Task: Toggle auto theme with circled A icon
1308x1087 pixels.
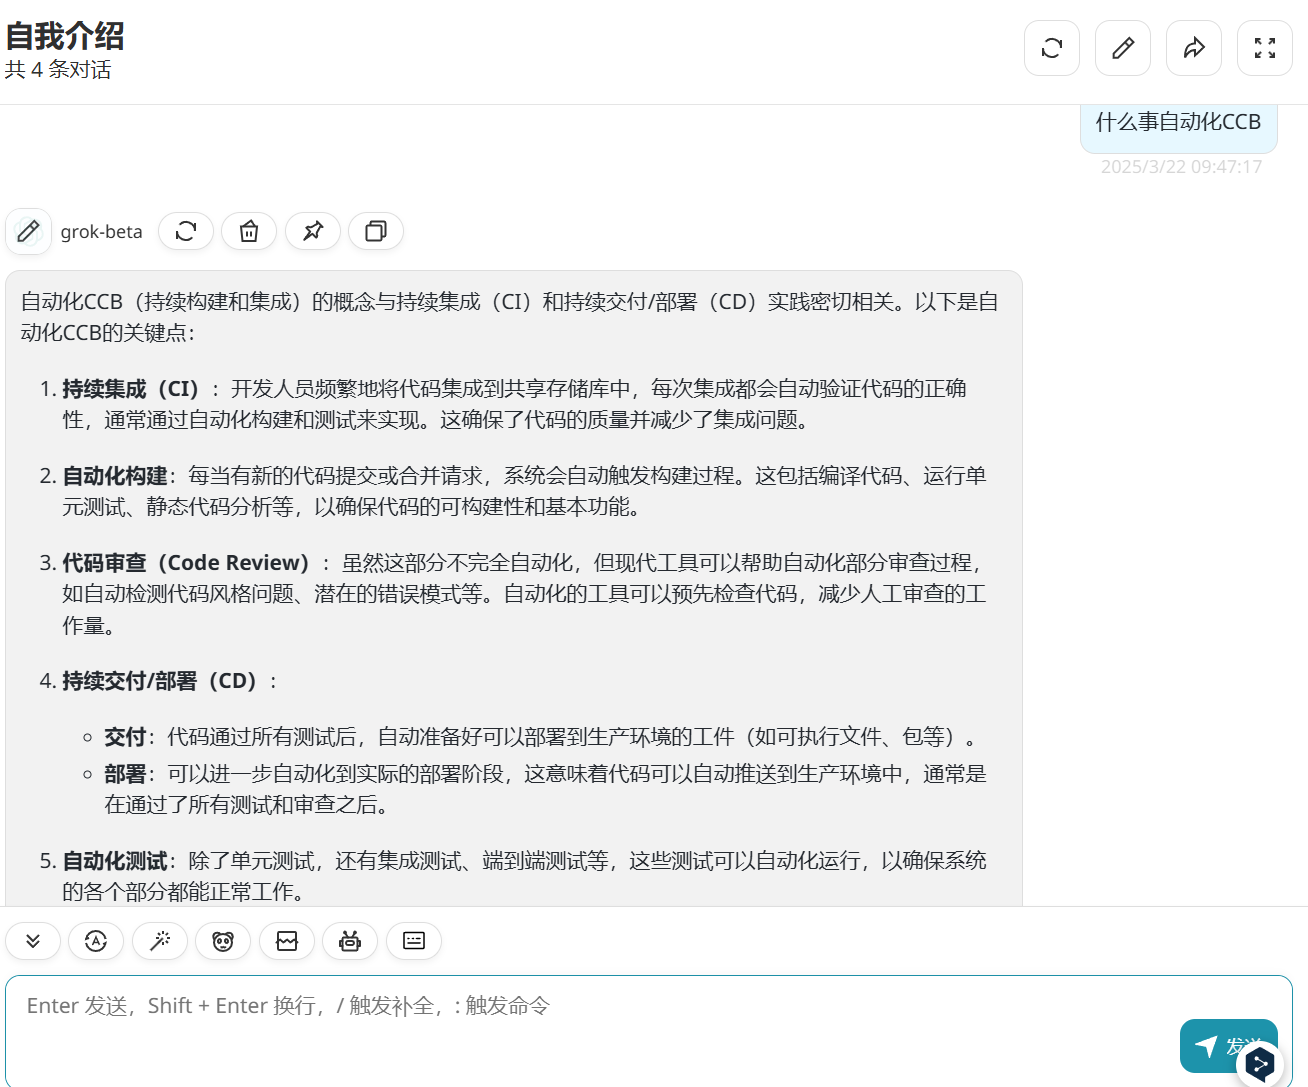Action: coord(96,941)
